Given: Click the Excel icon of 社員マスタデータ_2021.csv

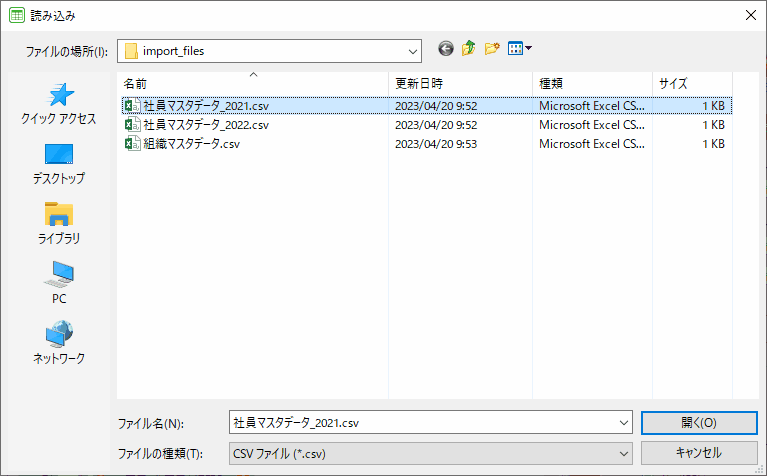Looking at the screenshot, I should coord(132,106).
